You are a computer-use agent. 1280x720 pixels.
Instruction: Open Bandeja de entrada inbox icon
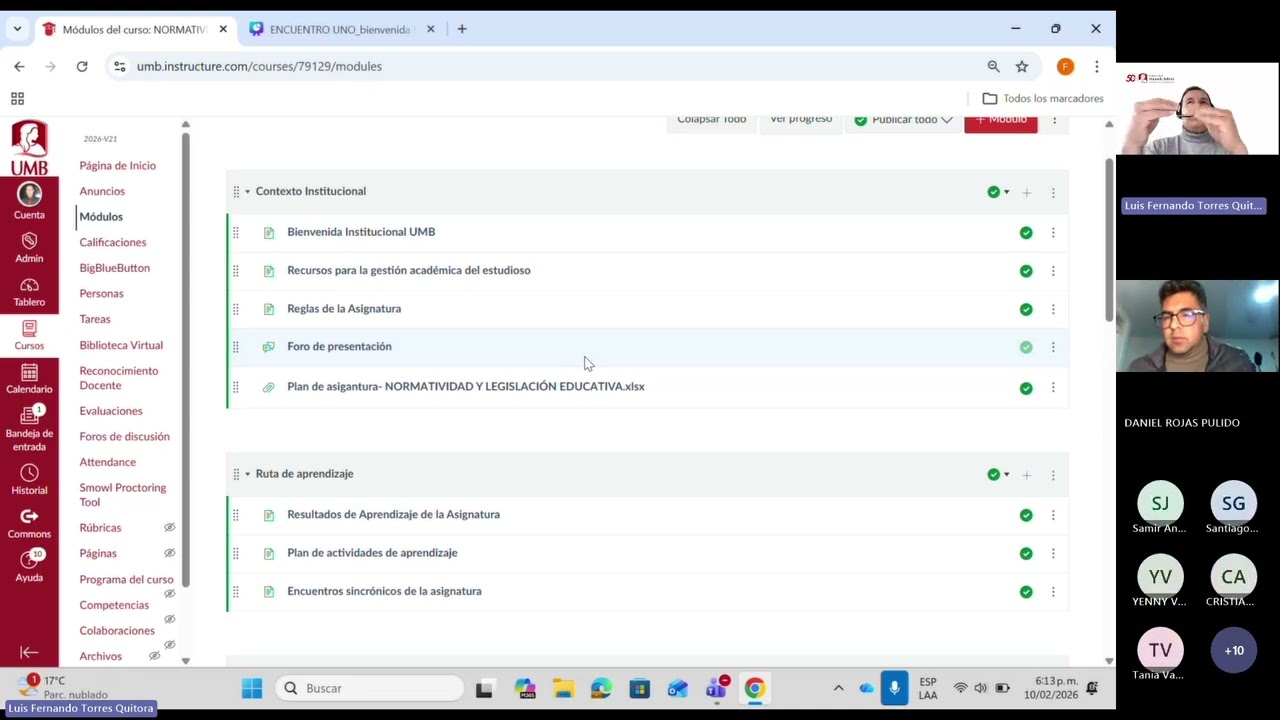(29, 415)
